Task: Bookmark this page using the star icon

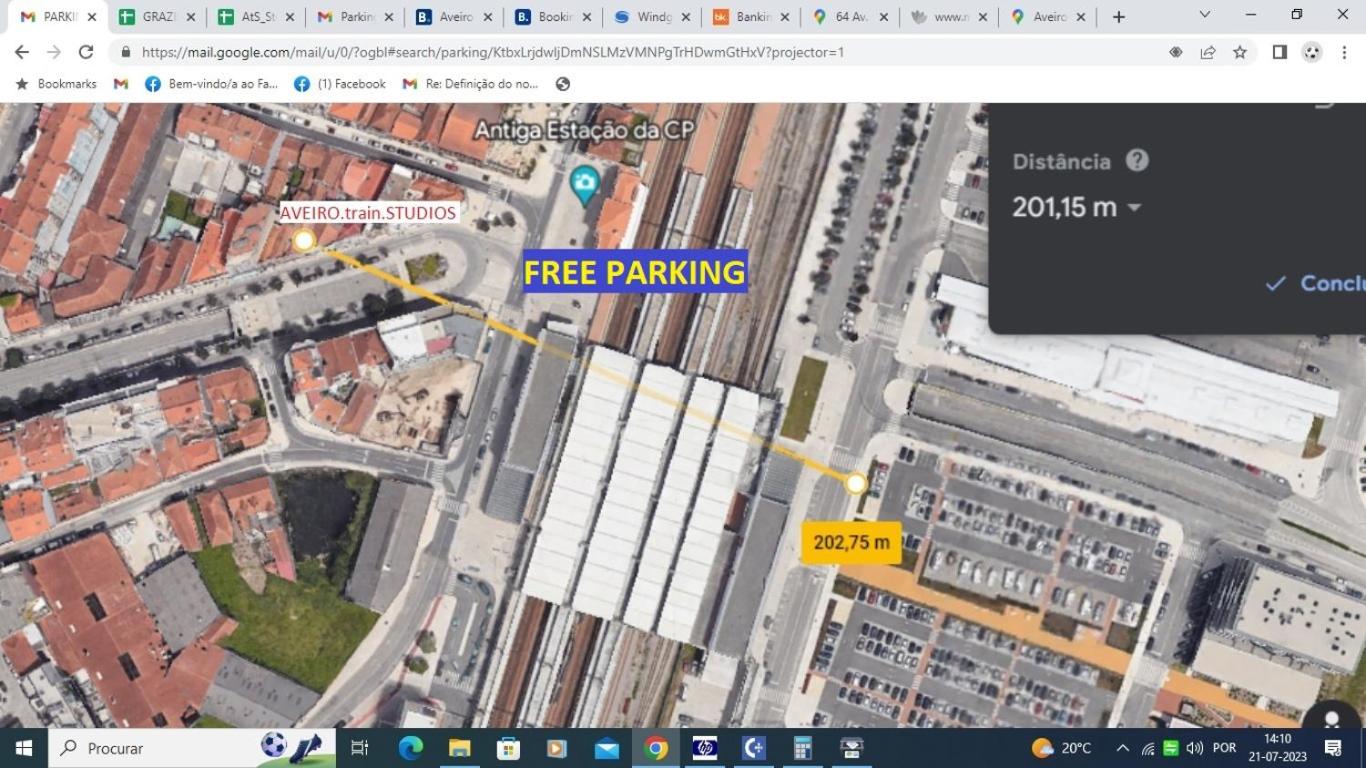Action: coord(1240,52)
